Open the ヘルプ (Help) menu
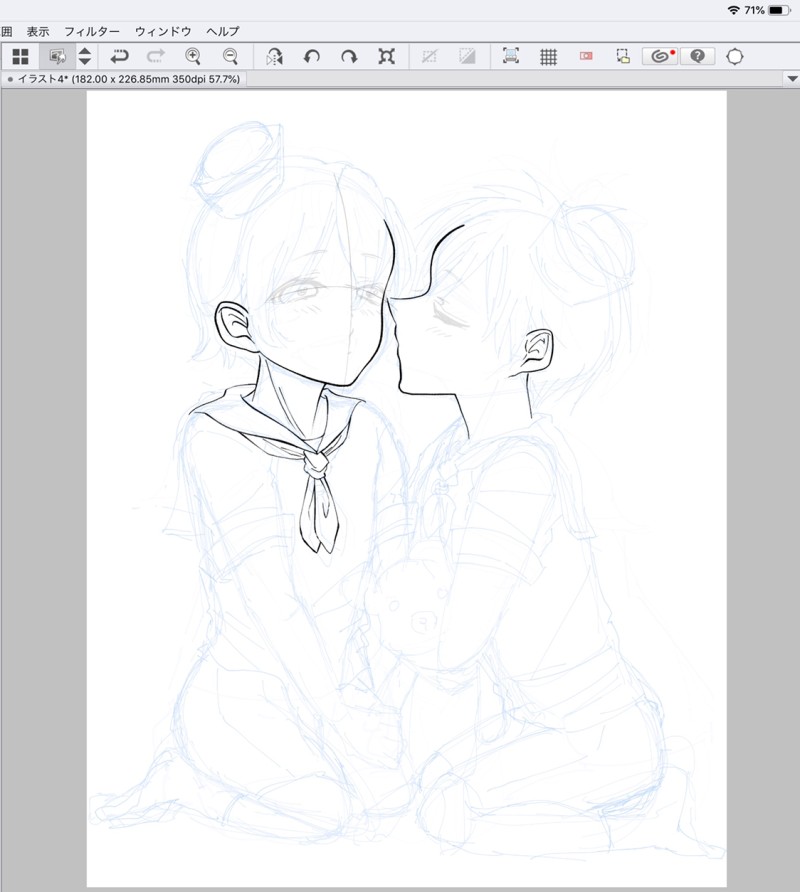Viewport: 800px width, 892px height. [x=222, y=32]
